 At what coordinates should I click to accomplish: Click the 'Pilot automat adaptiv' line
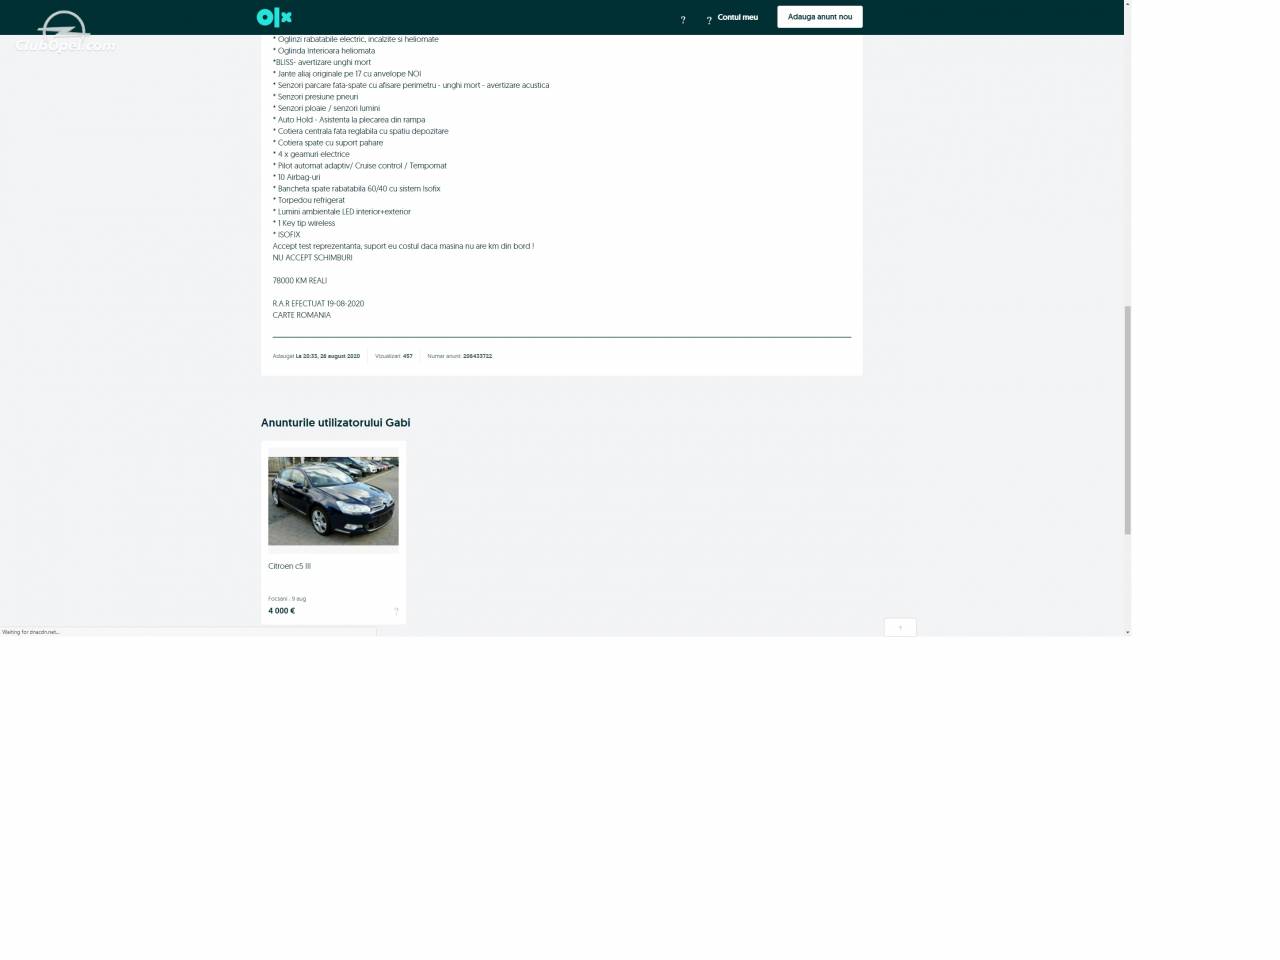[360, 166]
